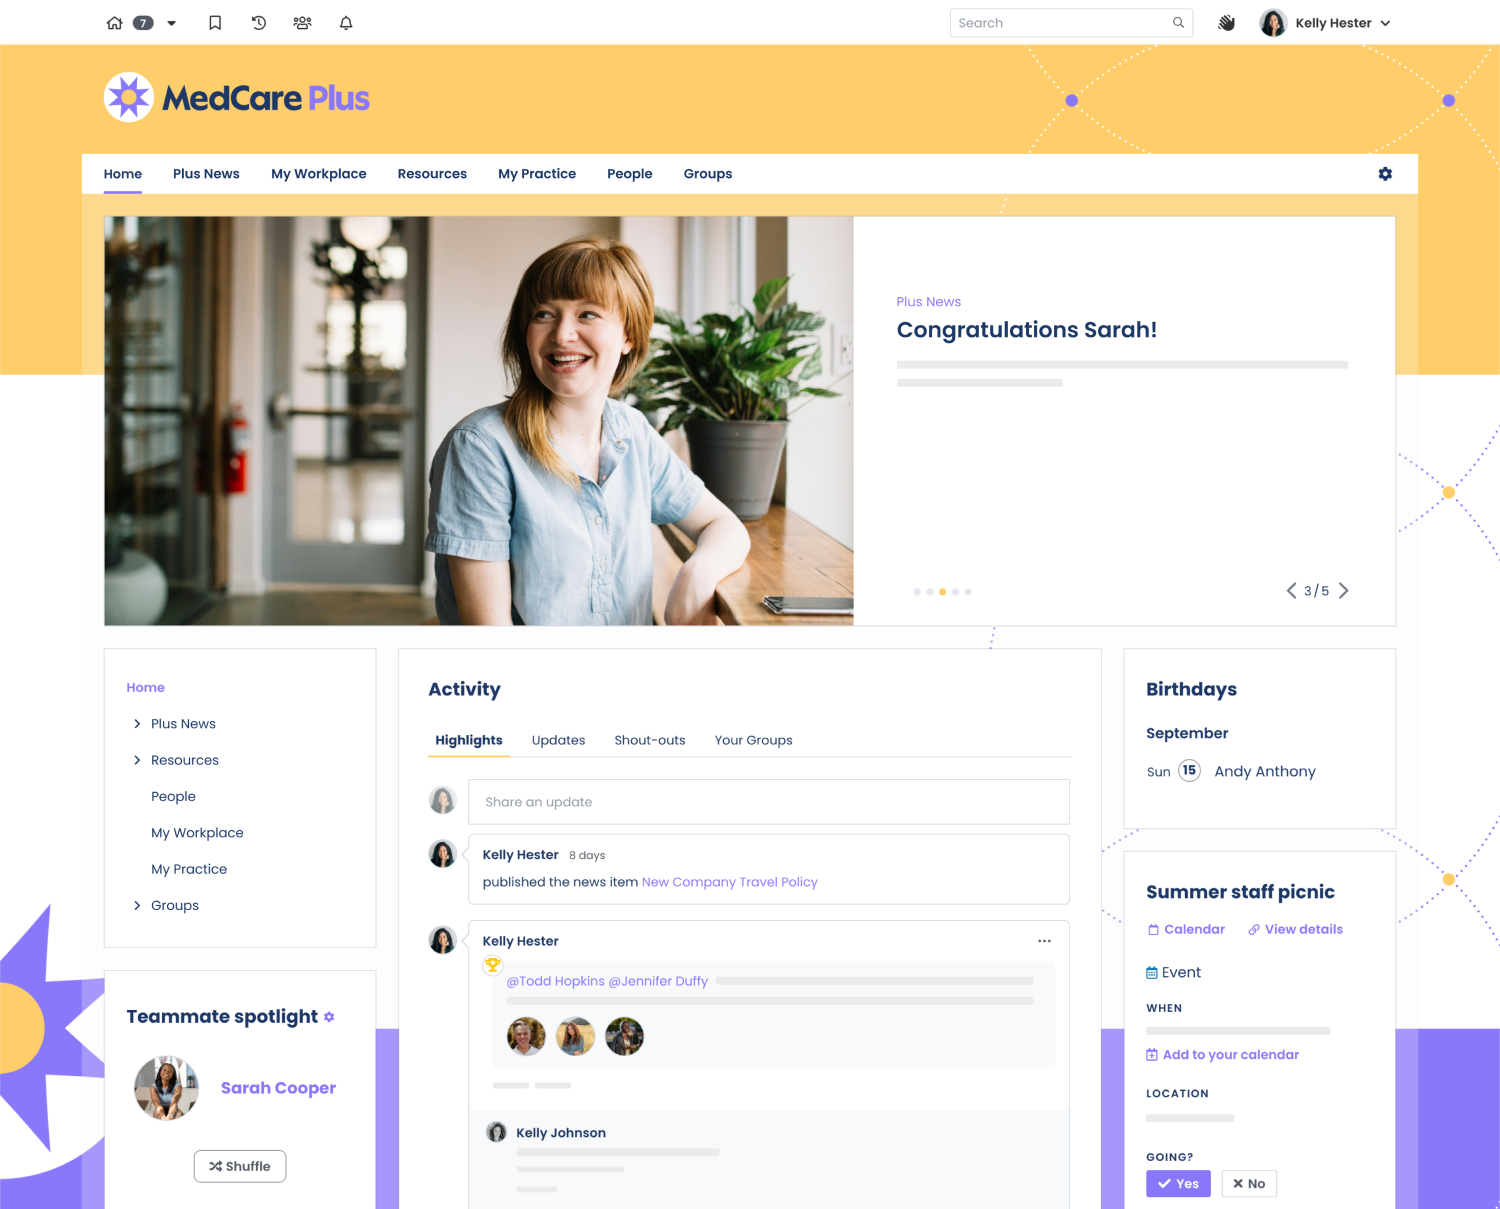Open the navigation settings gear icon
1500x1209 pixels.
click(1385, 174)
